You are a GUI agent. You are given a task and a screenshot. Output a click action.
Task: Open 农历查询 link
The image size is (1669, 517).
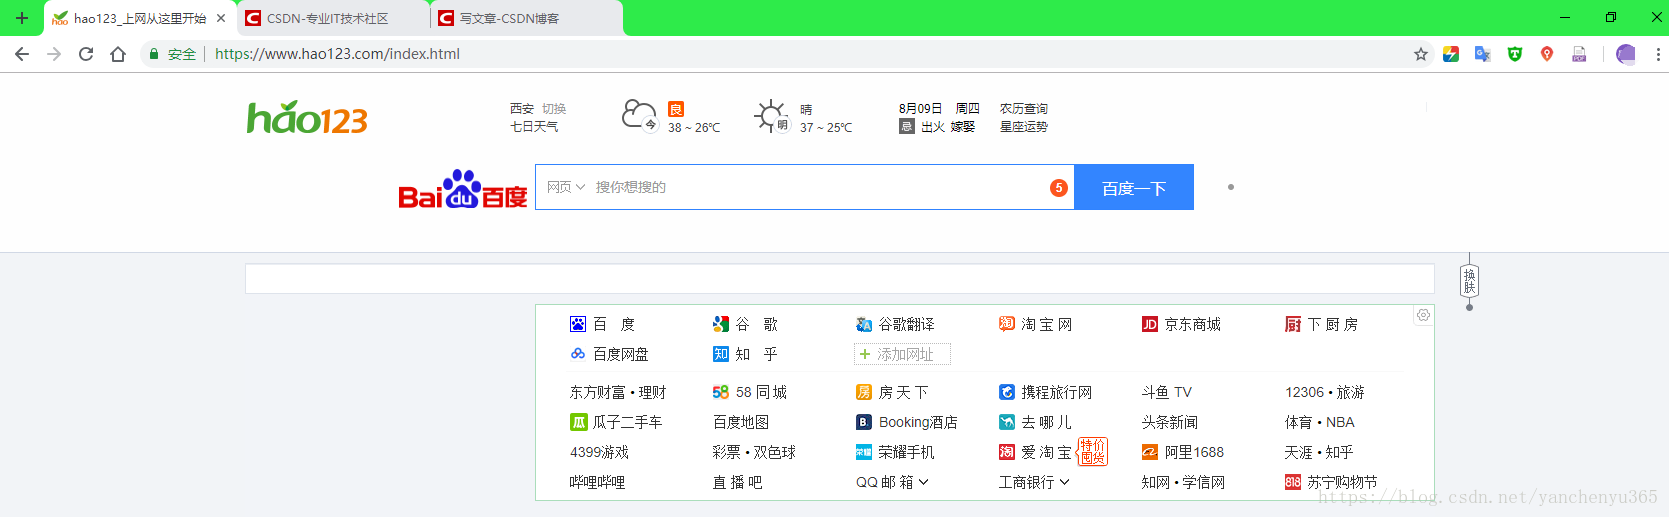[1024, 108]
